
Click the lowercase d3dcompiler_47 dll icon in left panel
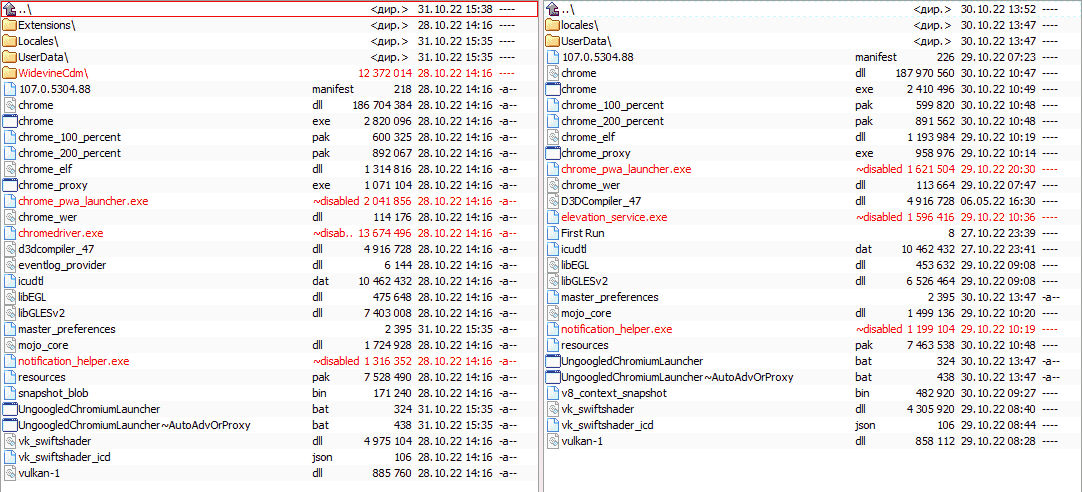(x=10, y=249)
